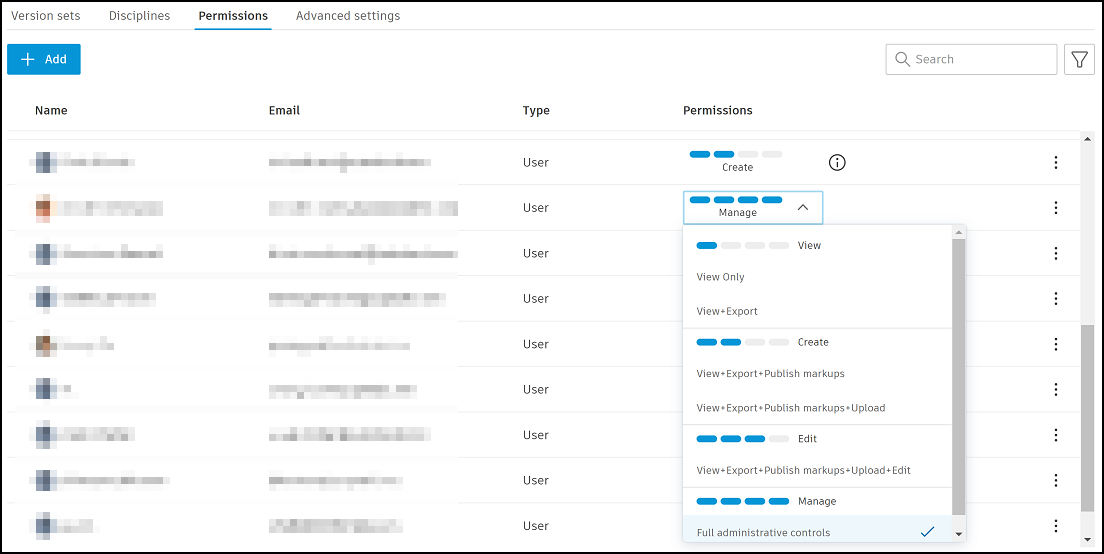Click the avatar of the Manage-permission user
Screen dimensions: 1104x554
pos(44,208)
